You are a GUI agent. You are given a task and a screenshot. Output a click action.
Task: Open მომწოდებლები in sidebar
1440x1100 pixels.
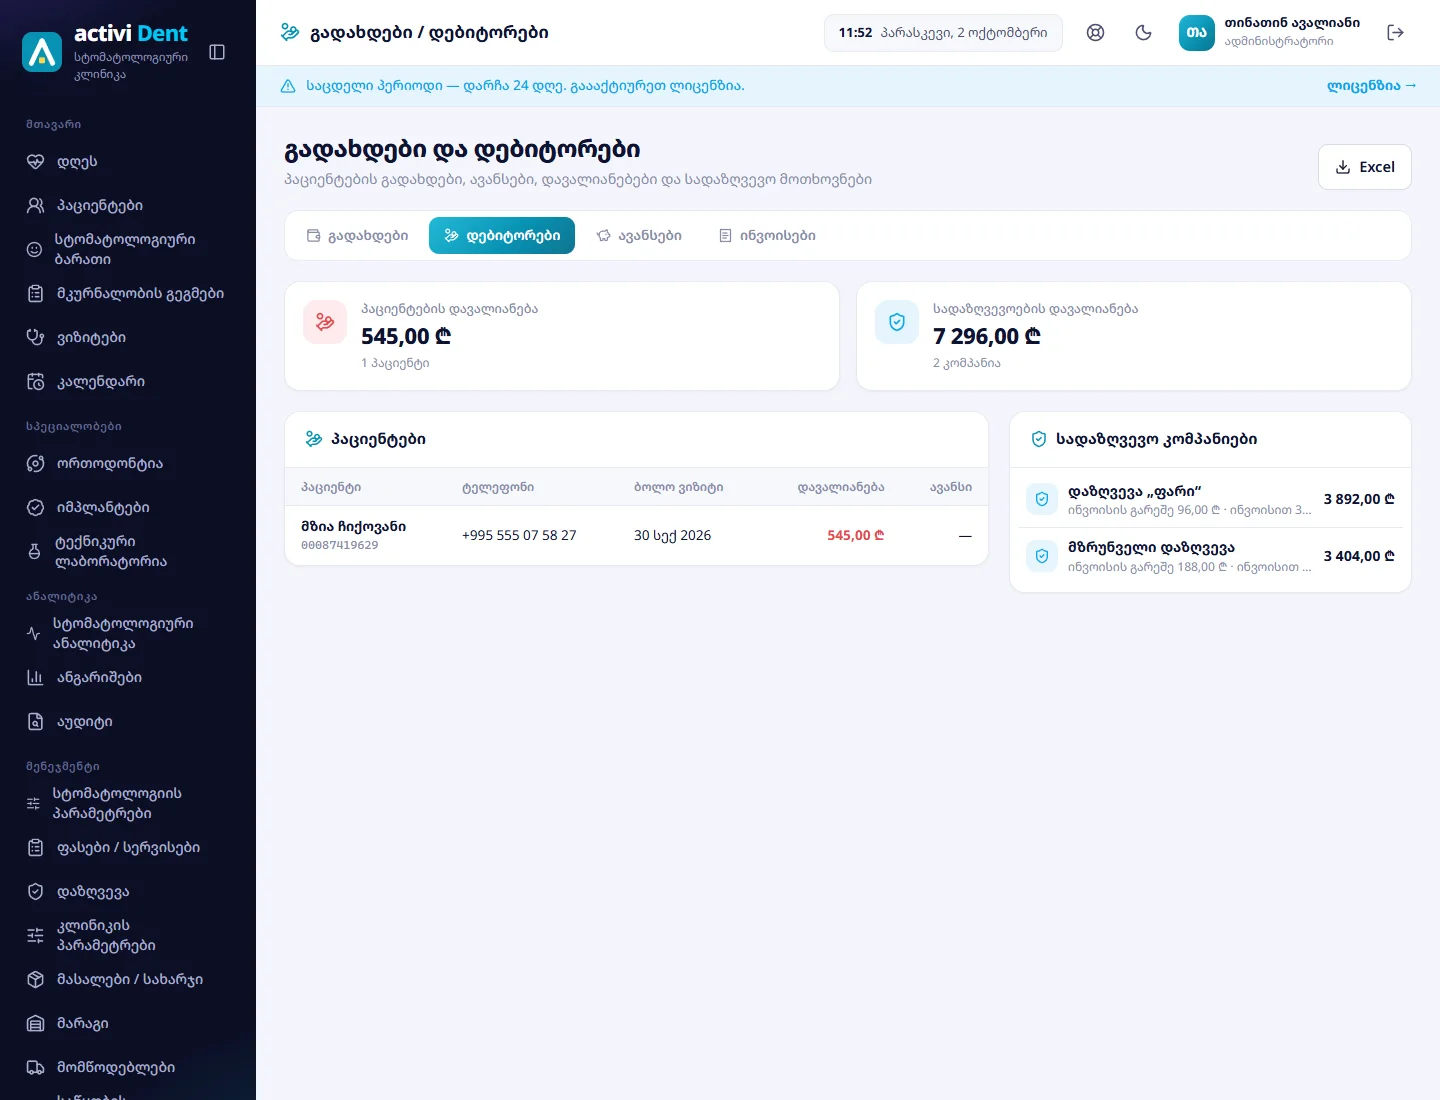click(x=128, y=1067)
